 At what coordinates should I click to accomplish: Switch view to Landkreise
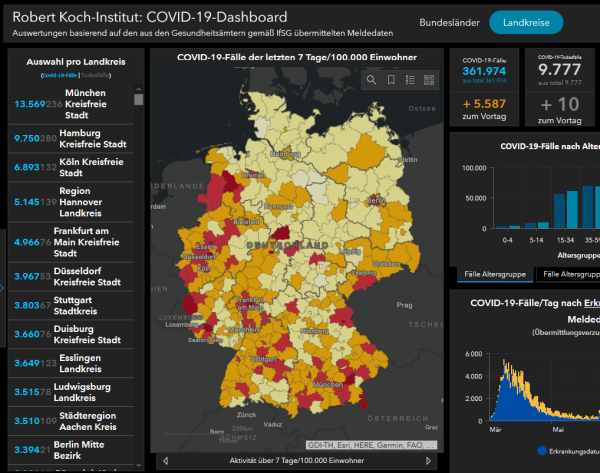point(526,22)
